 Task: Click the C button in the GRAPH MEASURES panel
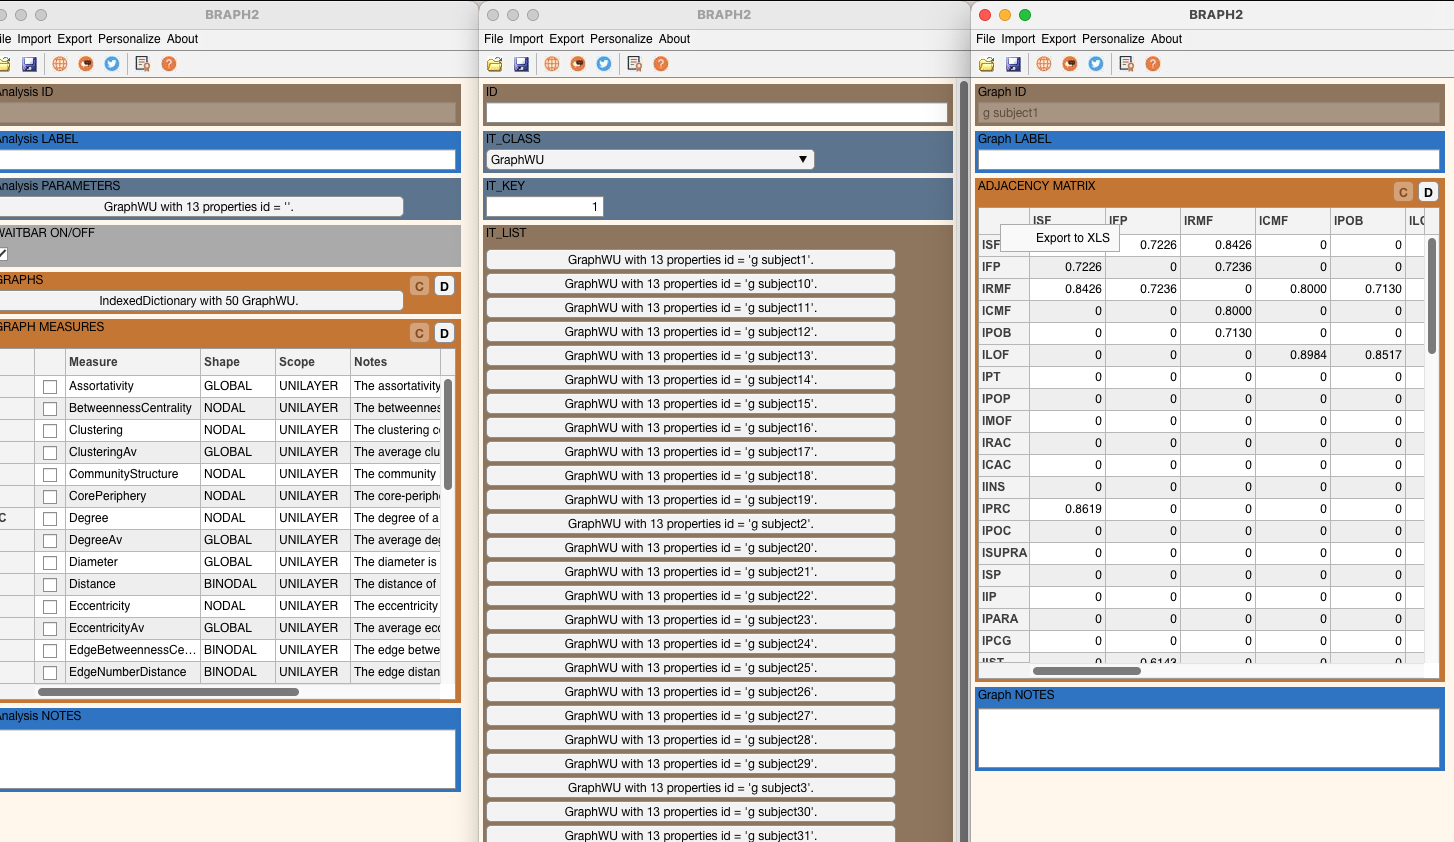click(420, 333)
